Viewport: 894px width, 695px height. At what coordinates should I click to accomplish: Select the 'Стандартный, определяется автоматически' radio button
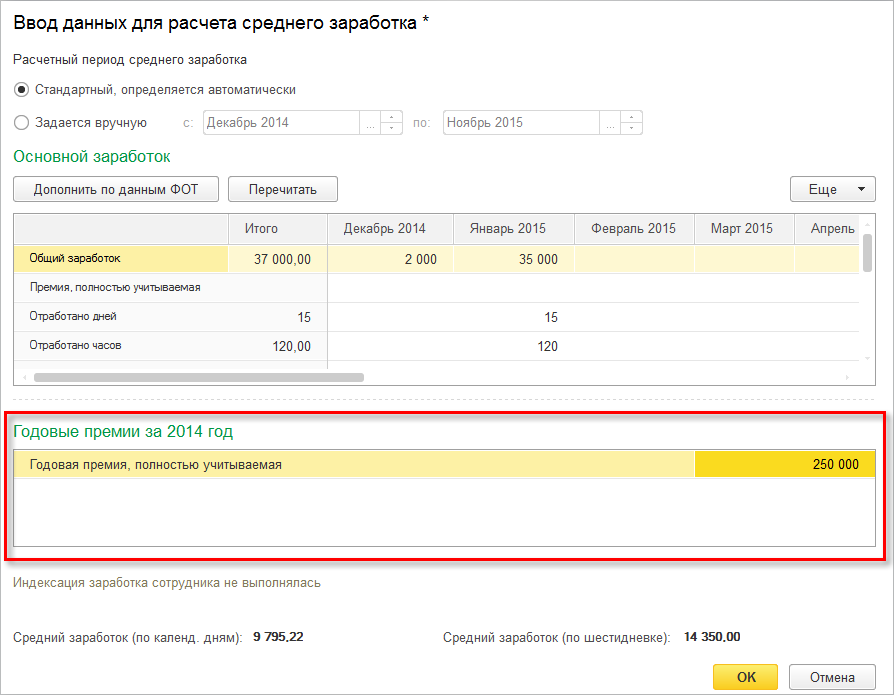coord(22,89)
